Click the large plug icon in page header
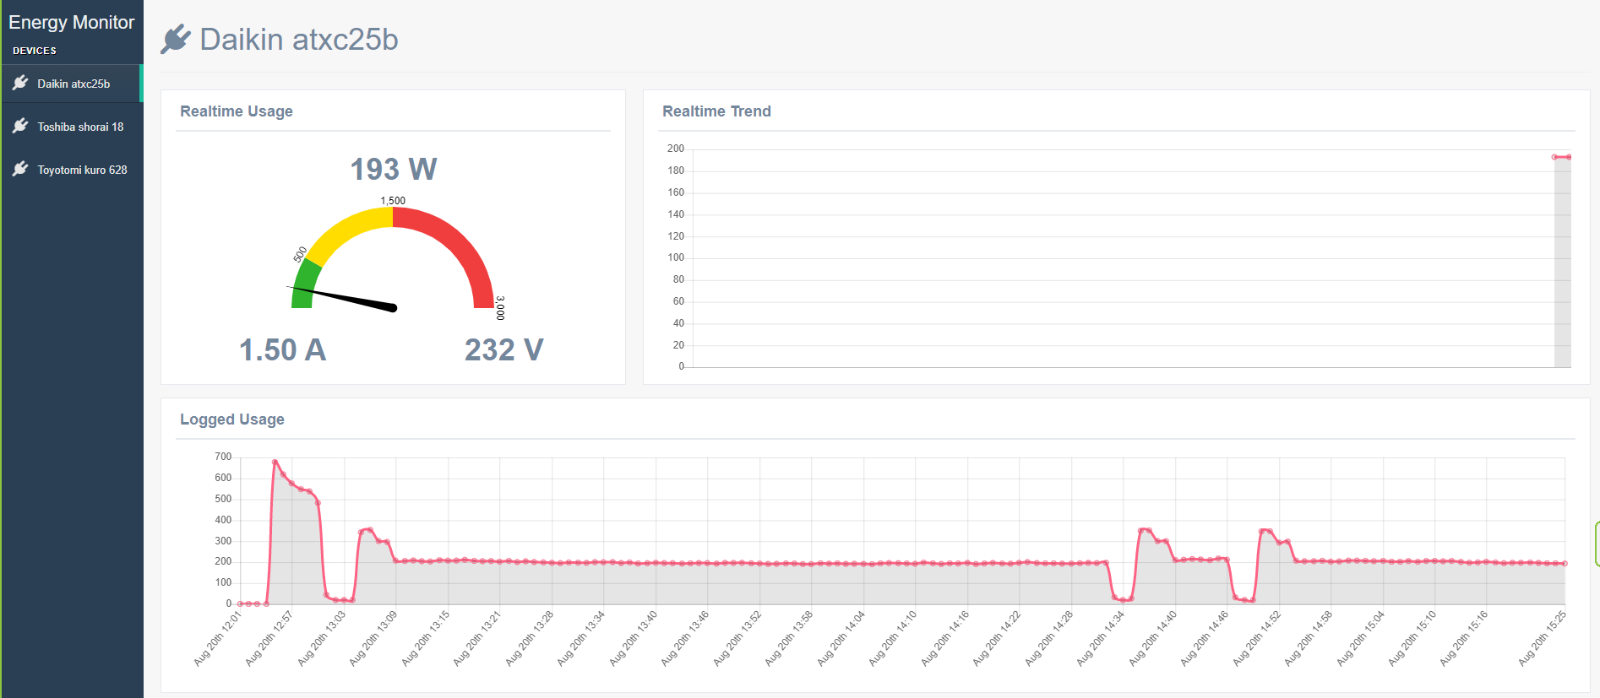 tap(175, 39)
